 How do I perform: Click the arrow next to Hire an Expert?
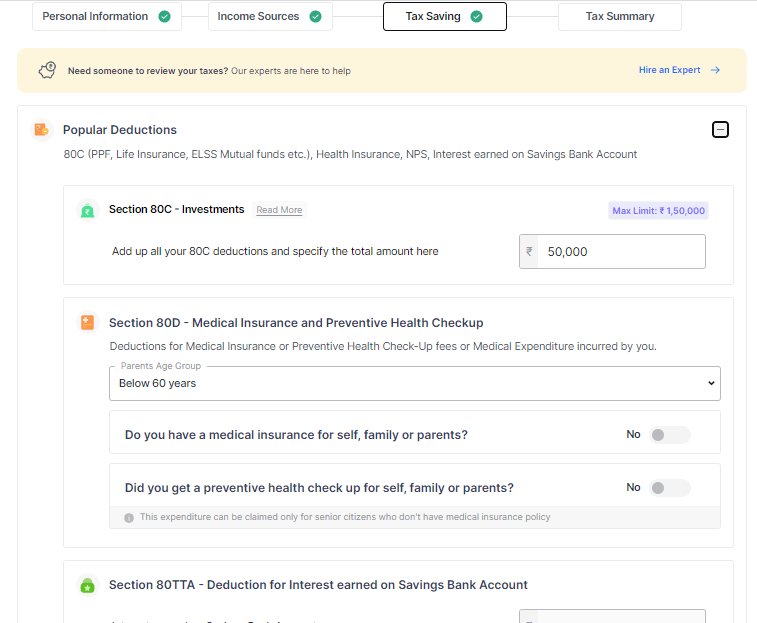click(715, 70)
